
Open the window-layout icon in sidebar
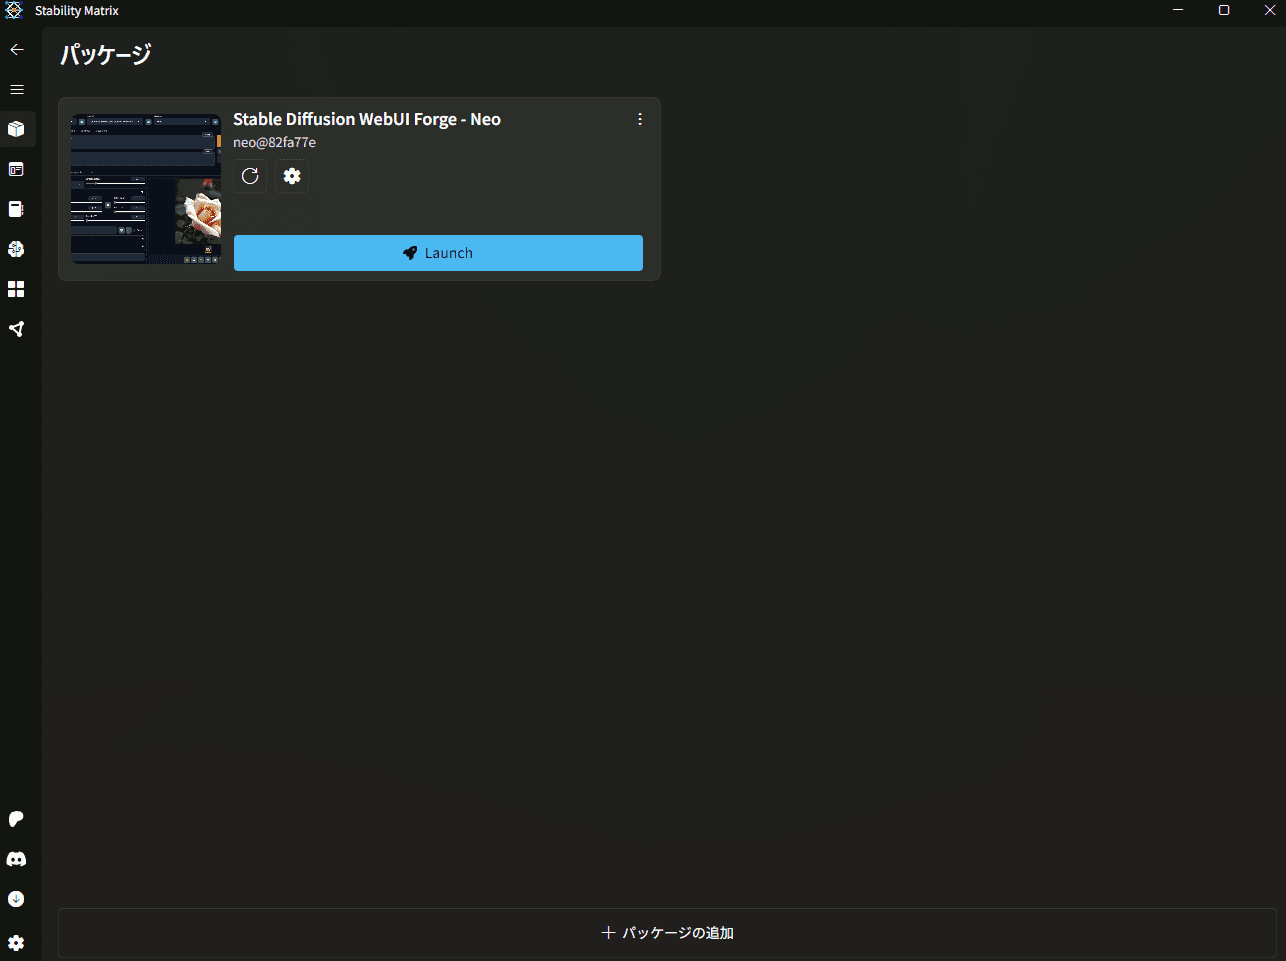[x=17, y=169]
